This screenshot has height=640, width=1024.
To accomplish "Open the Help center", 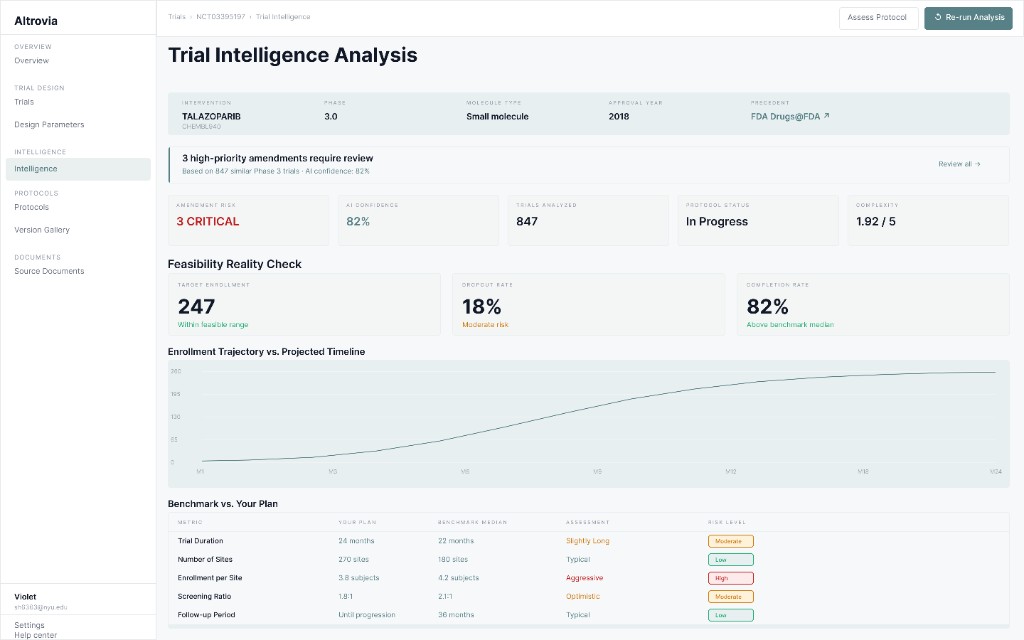I will (35, 635).
